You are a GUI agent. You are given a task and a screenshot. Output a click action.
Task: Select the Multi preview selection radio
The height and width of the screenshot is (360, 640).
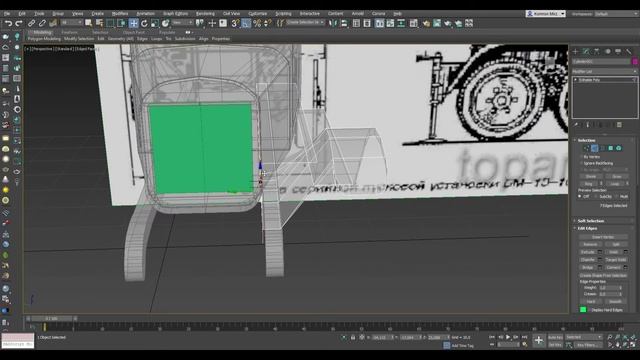(616, 197)
